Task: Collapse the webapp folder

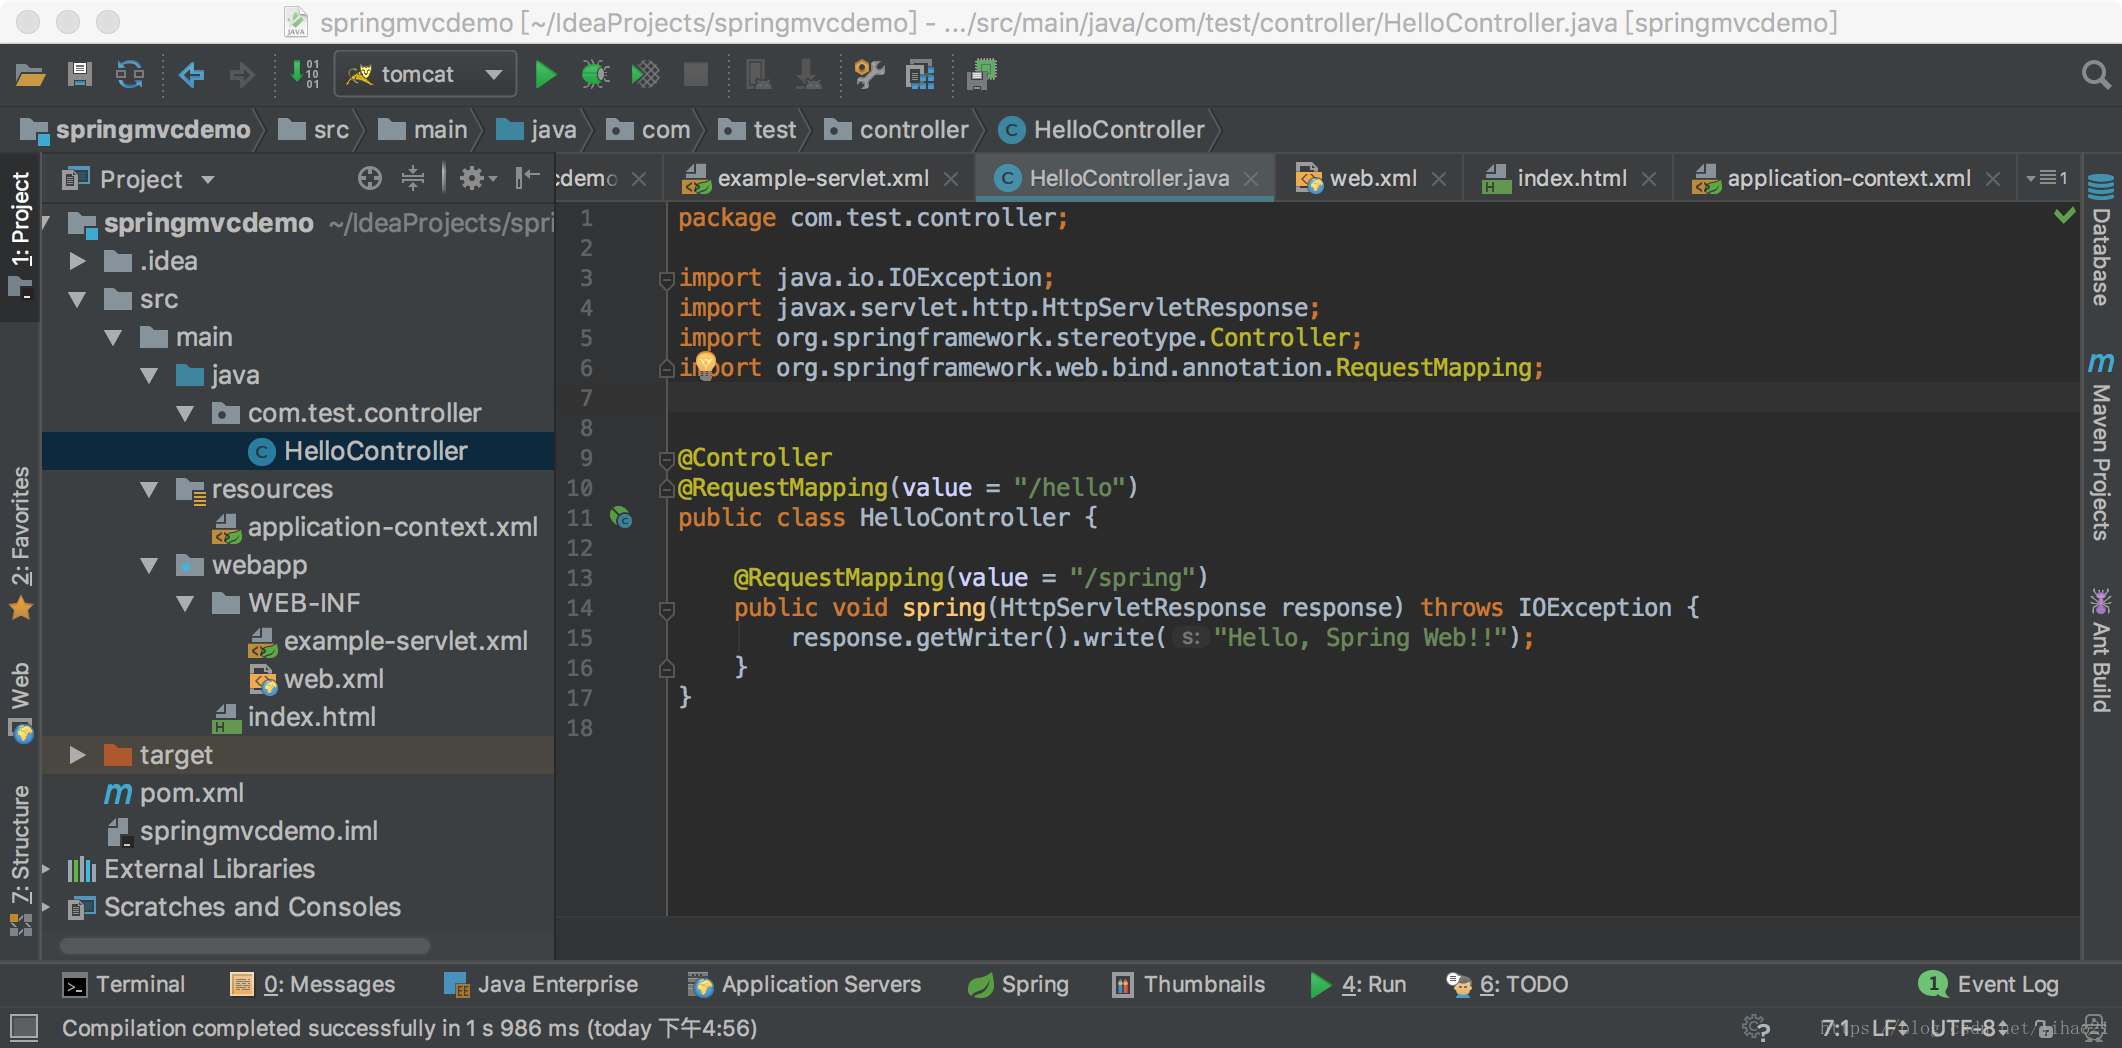Action: coord(149,566)
